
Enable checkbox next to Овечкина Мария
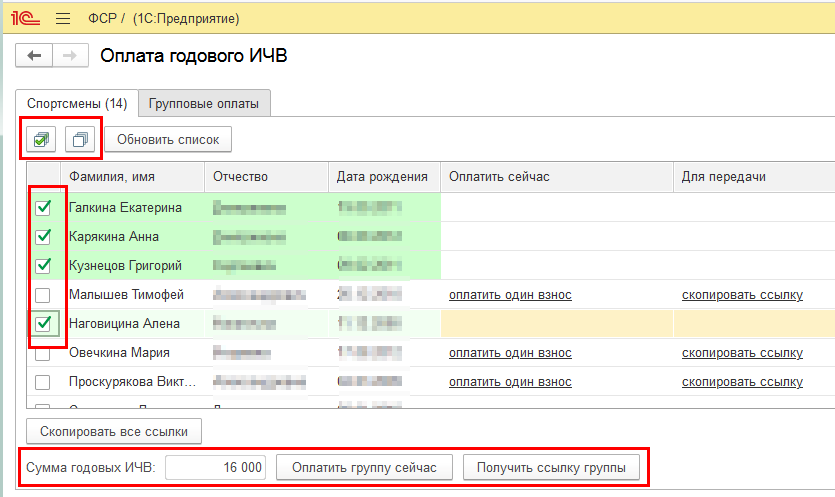click(x=42, y=353)
